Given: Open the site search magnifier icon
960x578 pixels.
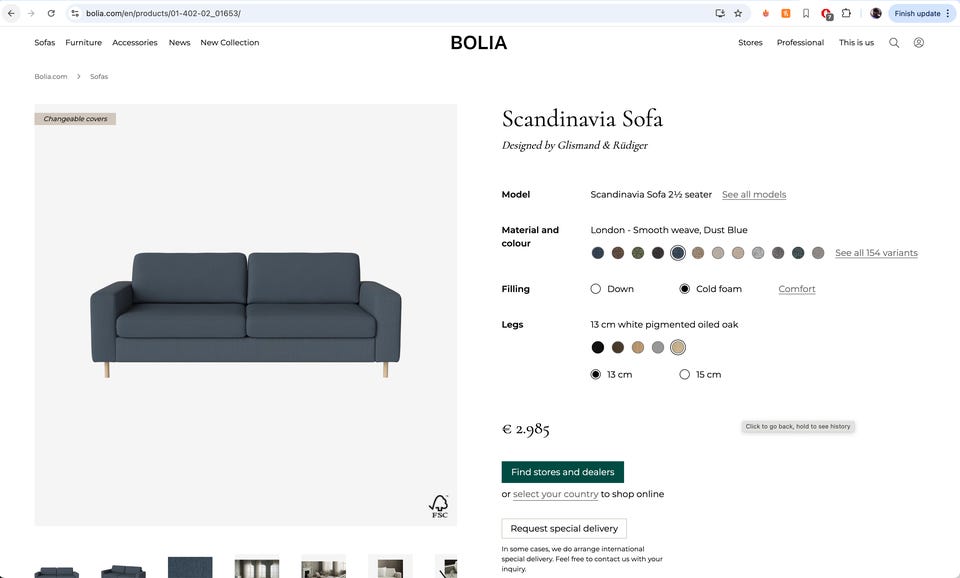Looking at the screenshot, I should tap(894, 43).
